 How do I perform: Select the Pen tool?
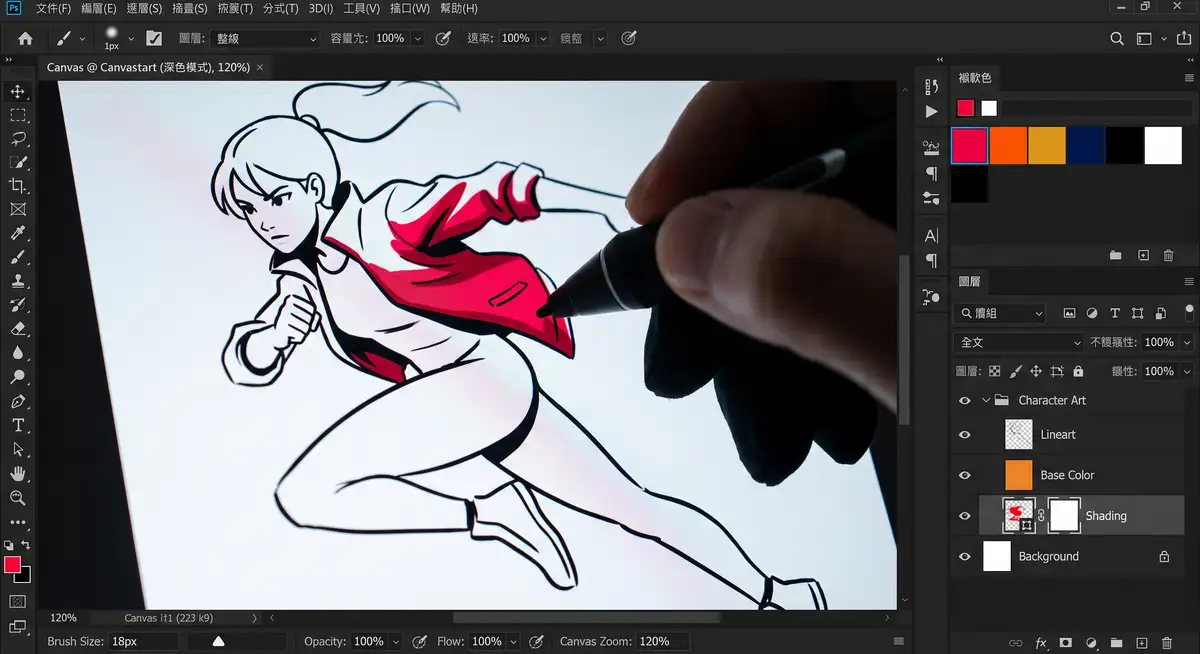click(x=18, y=402)
